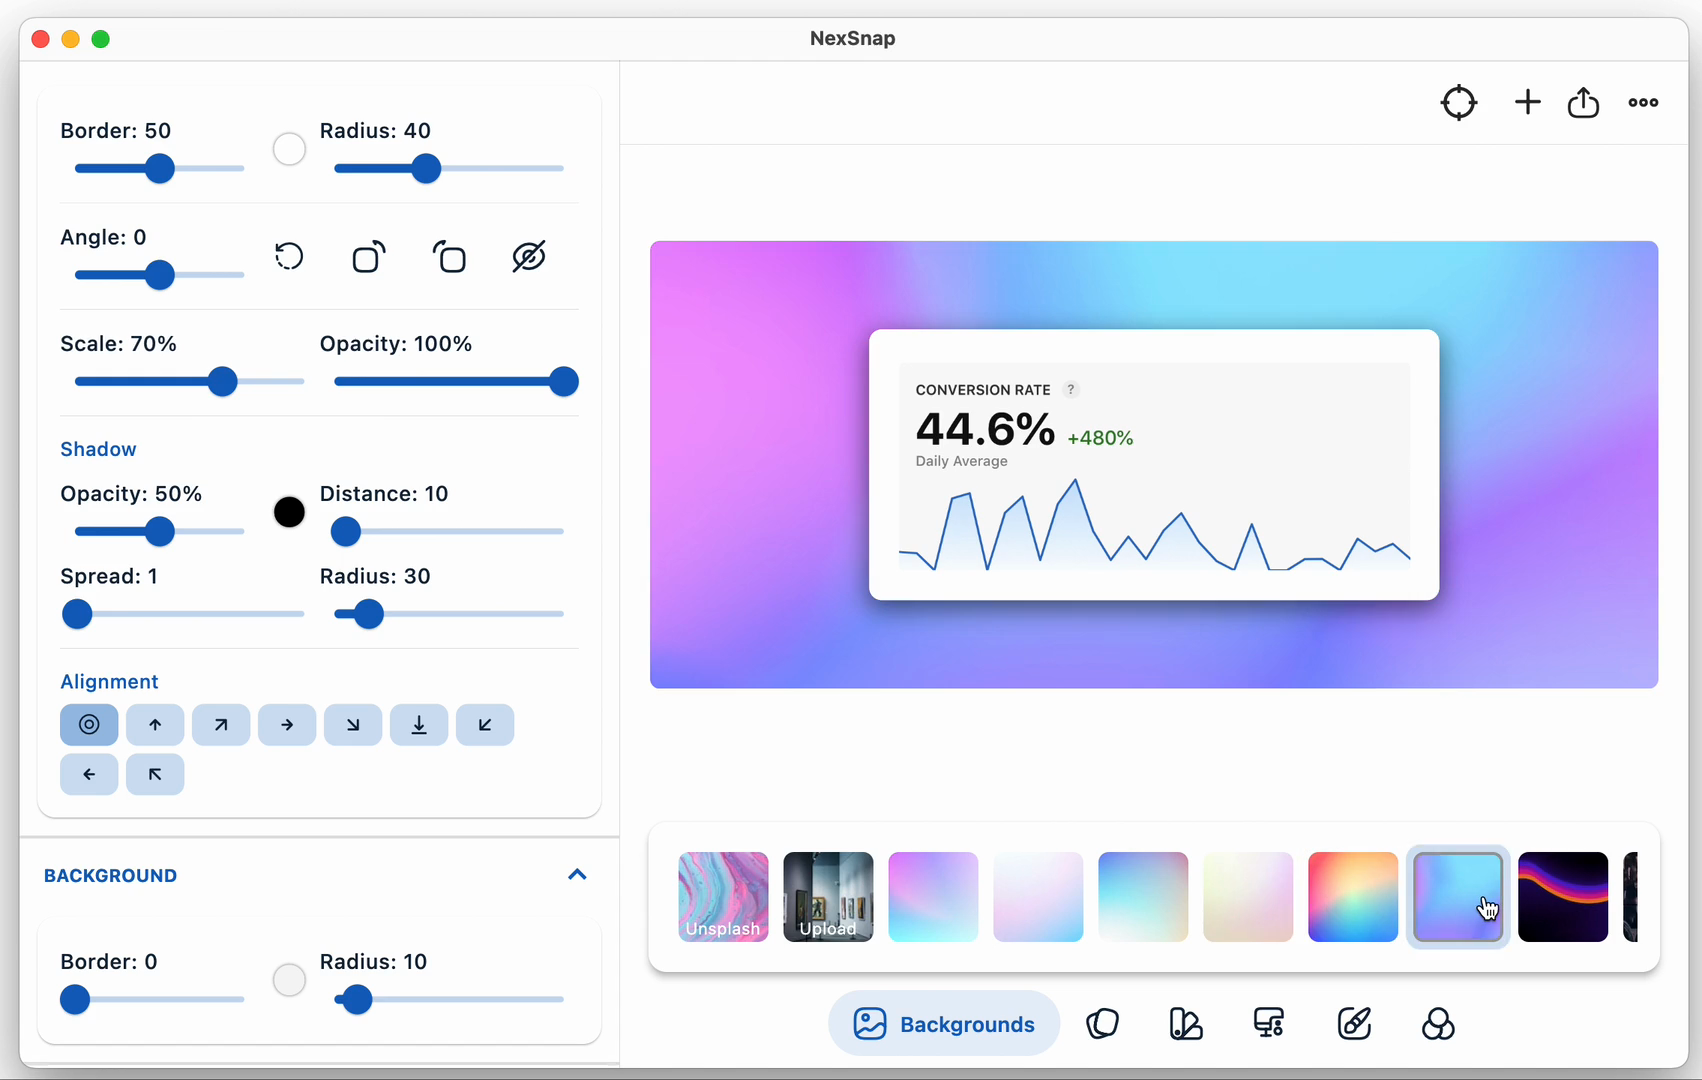Click the background Border 0 slider

[x=152, y=999]
